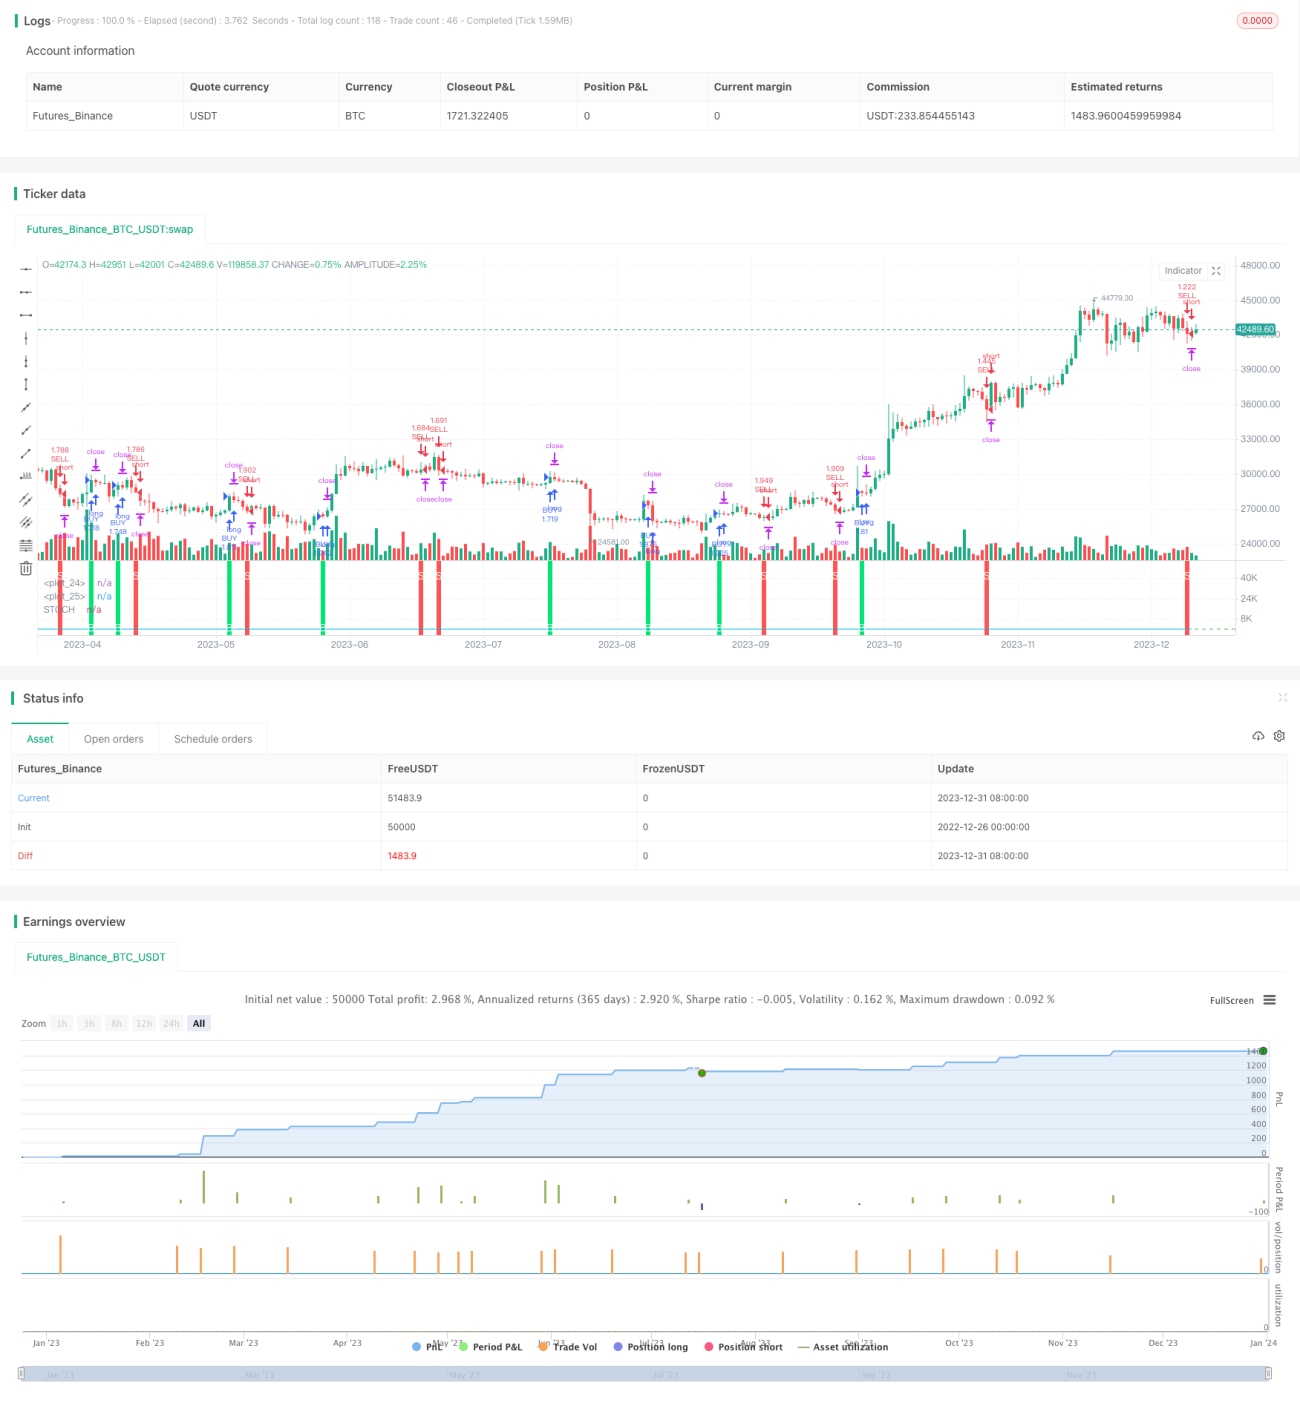Switch to the Schedule orders tab
This screenshot has width=1300, height=1403.
tap(213, 739)
